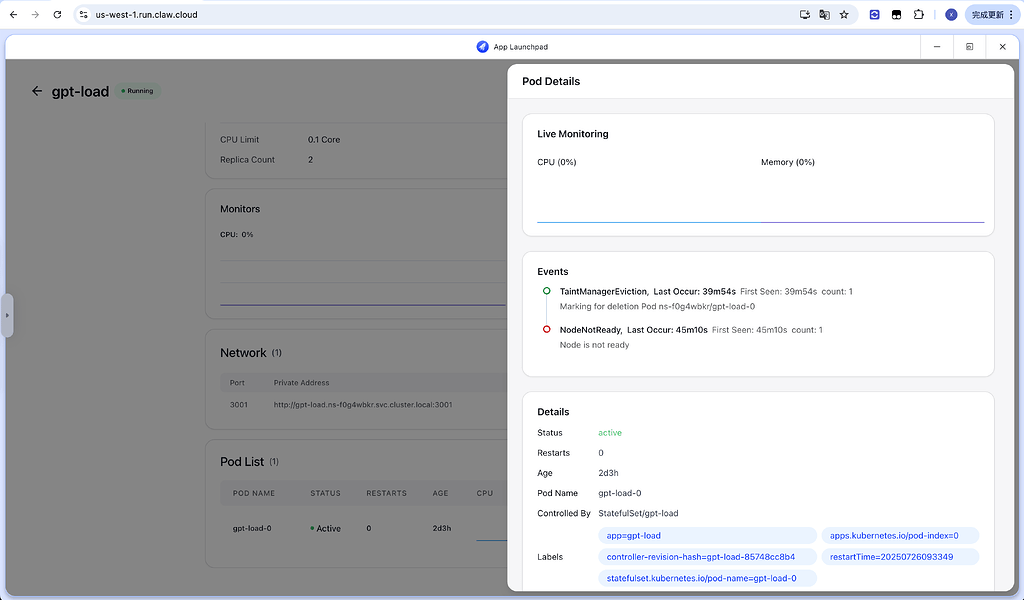The image size is (1024, 600).
Task: Click the TaintManagerEviction event title
Action: pyautogui.click(x=603, y=291)
